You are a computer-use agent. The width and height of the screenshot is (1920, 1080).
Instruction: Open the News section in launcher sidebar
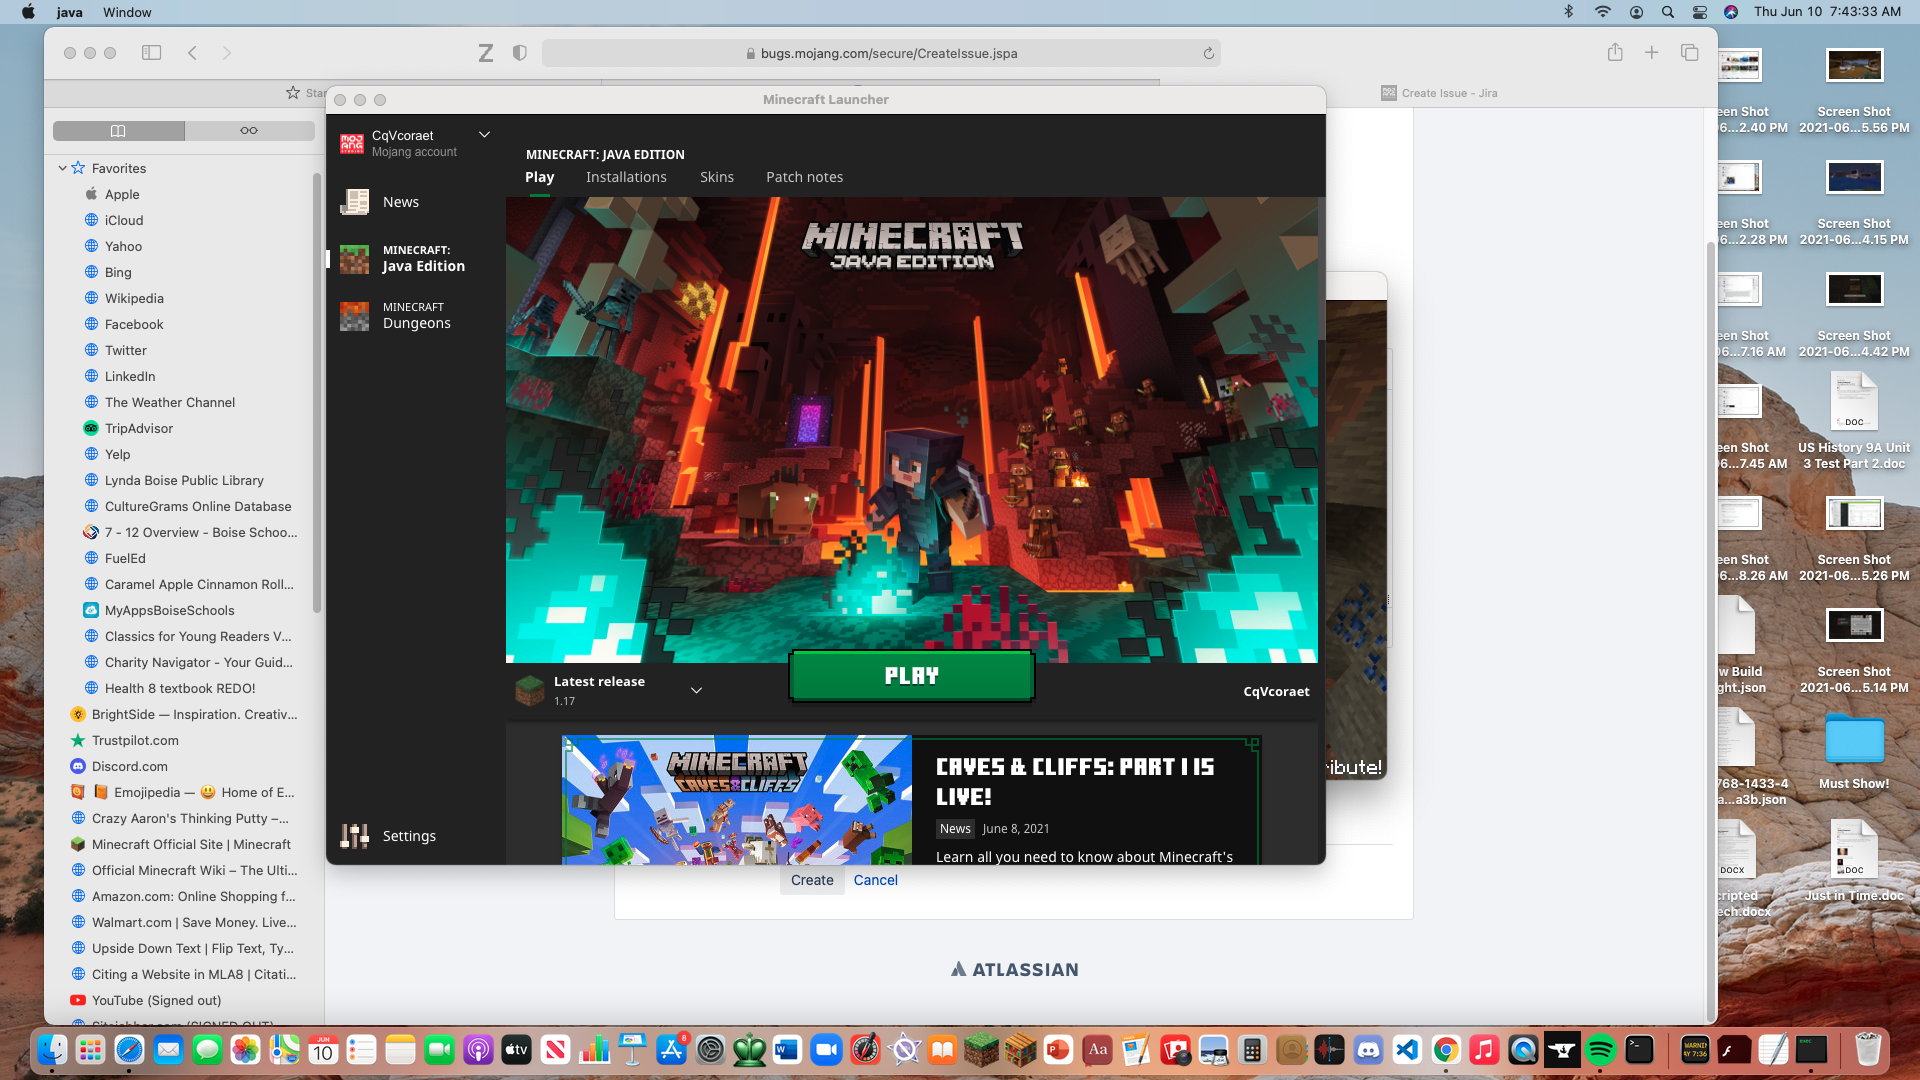[400, 202]
